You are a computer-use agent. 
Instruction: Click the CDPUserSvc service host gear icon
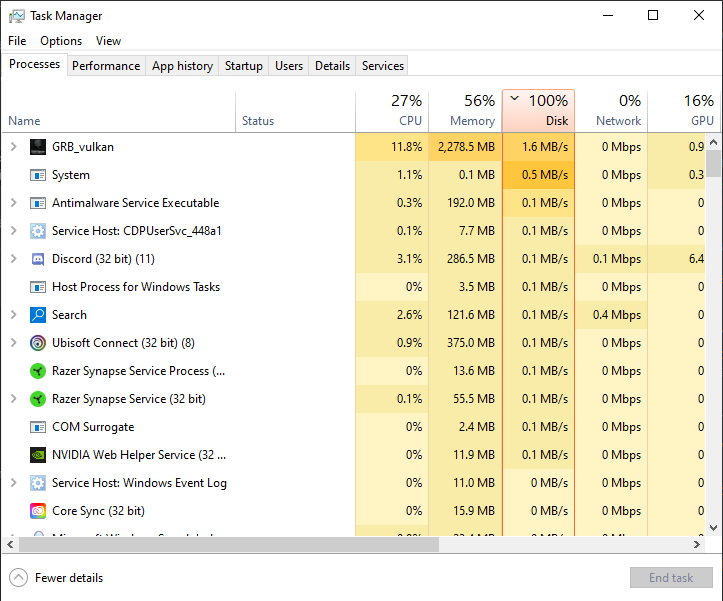point(38,231)
